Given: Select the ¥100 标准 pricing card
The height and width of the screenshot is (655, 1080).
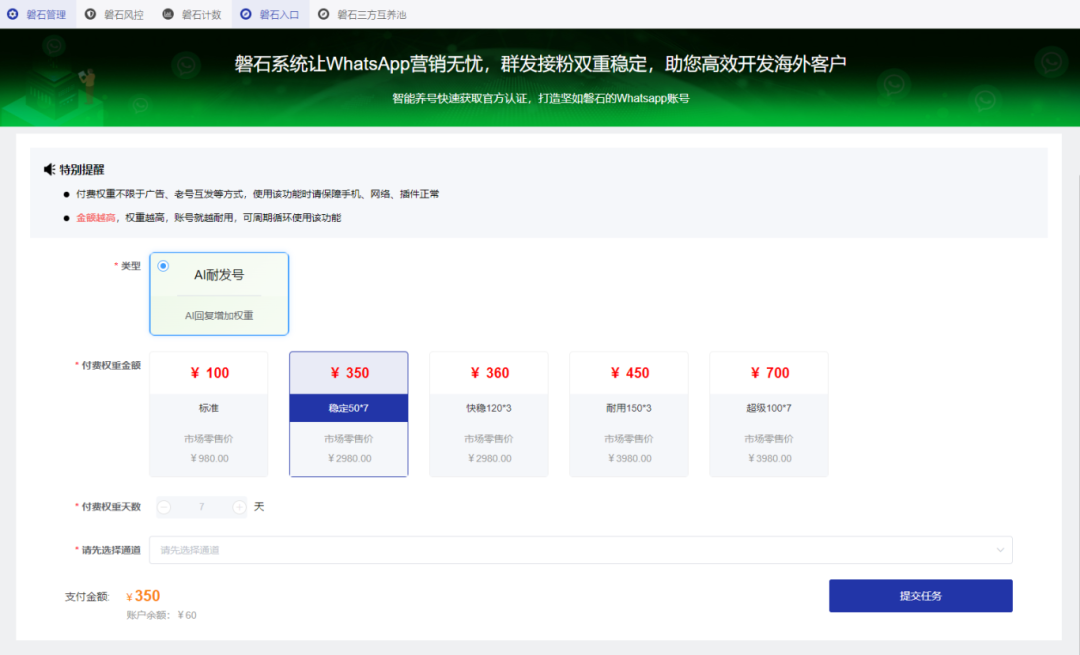Looking at the screenshot, I should (208, 413).
